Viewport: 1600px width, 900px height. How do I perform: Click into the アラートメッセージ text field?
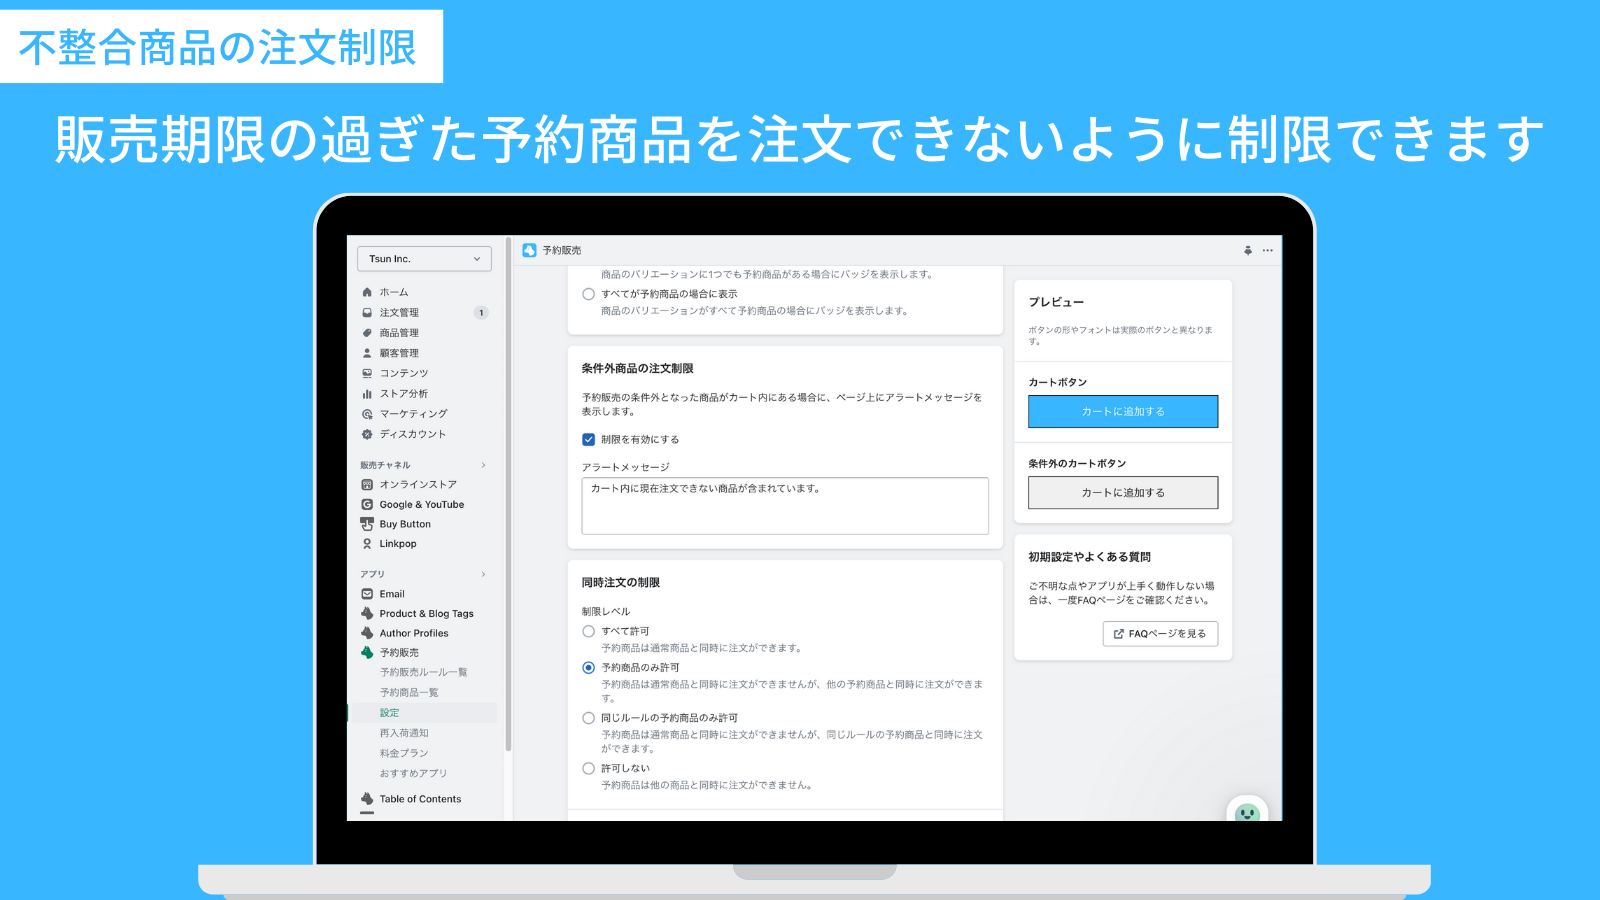coord(785,506)
